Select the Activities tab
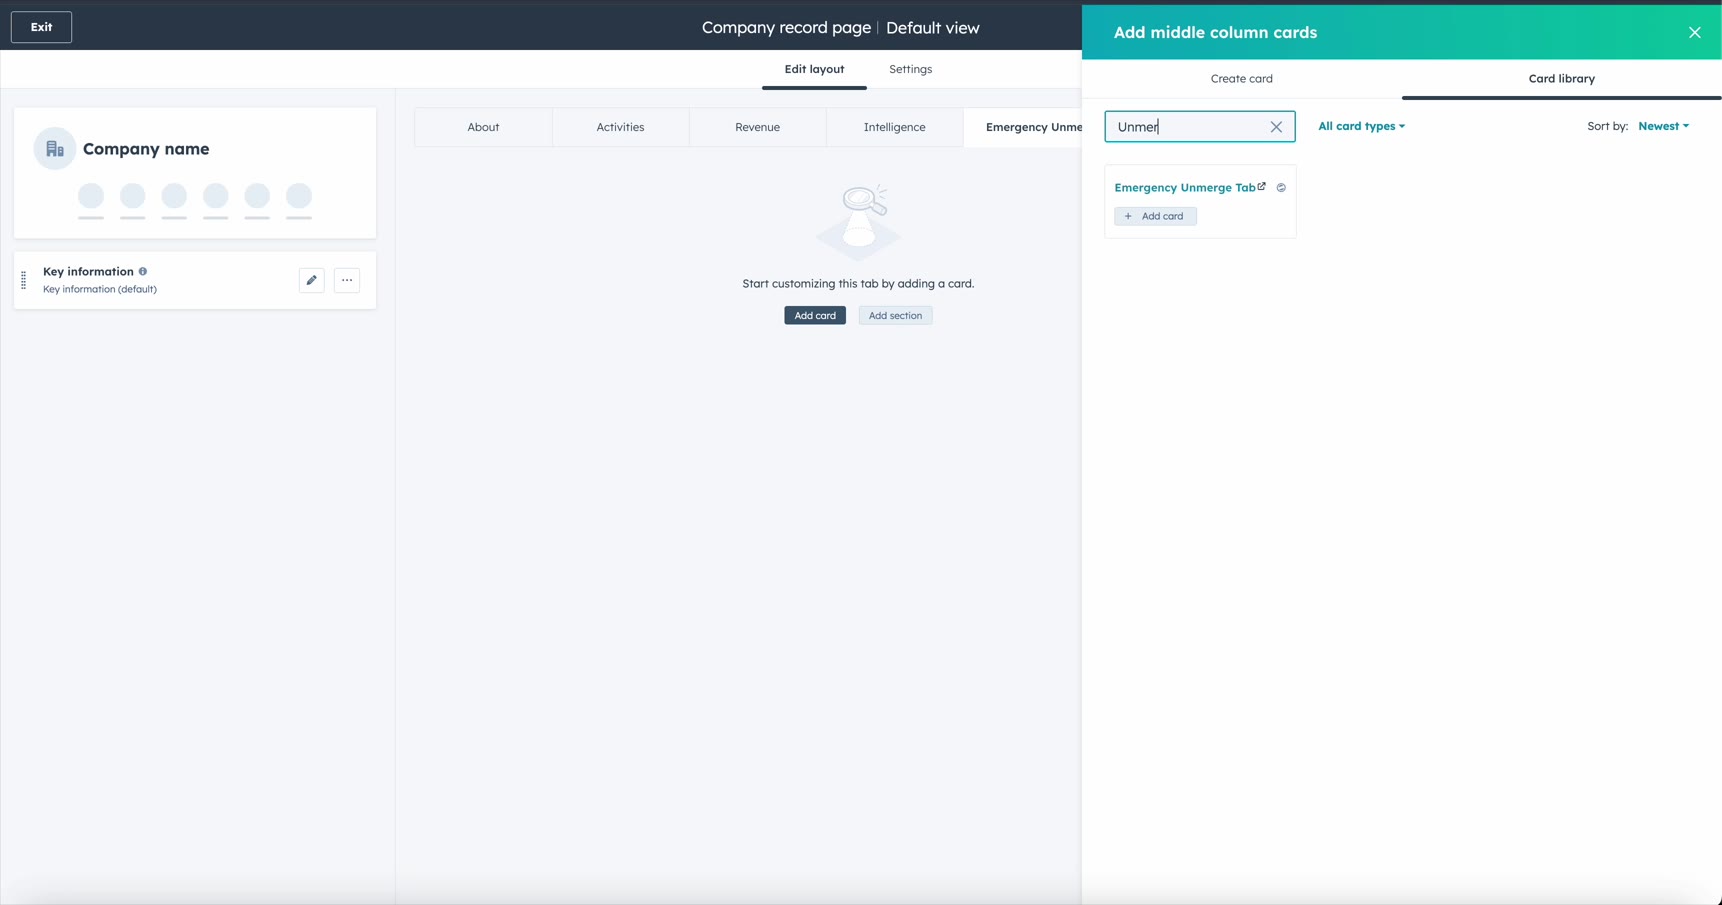Image resolution: width=1722 pixels, height=905 pixels. click(620, 127)
